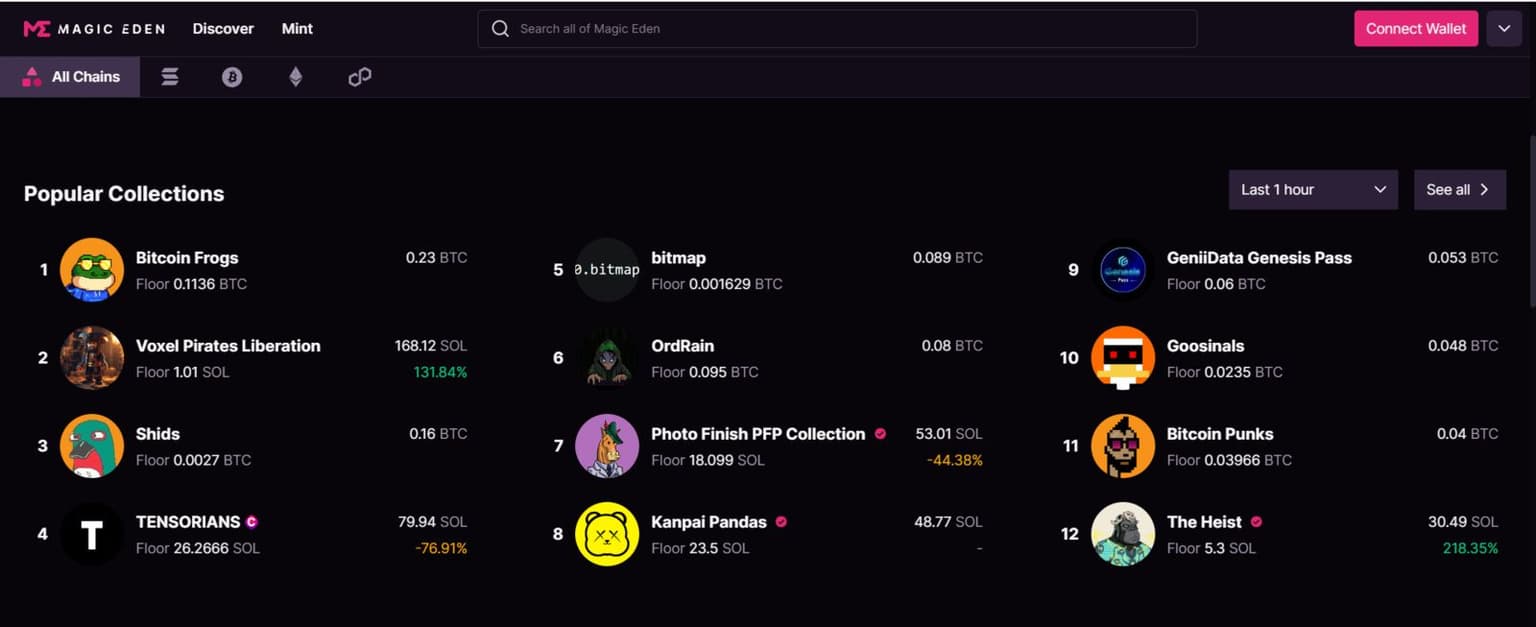Click the Magic Eden logo
The image size is (1536, 627).
(93, 29)
